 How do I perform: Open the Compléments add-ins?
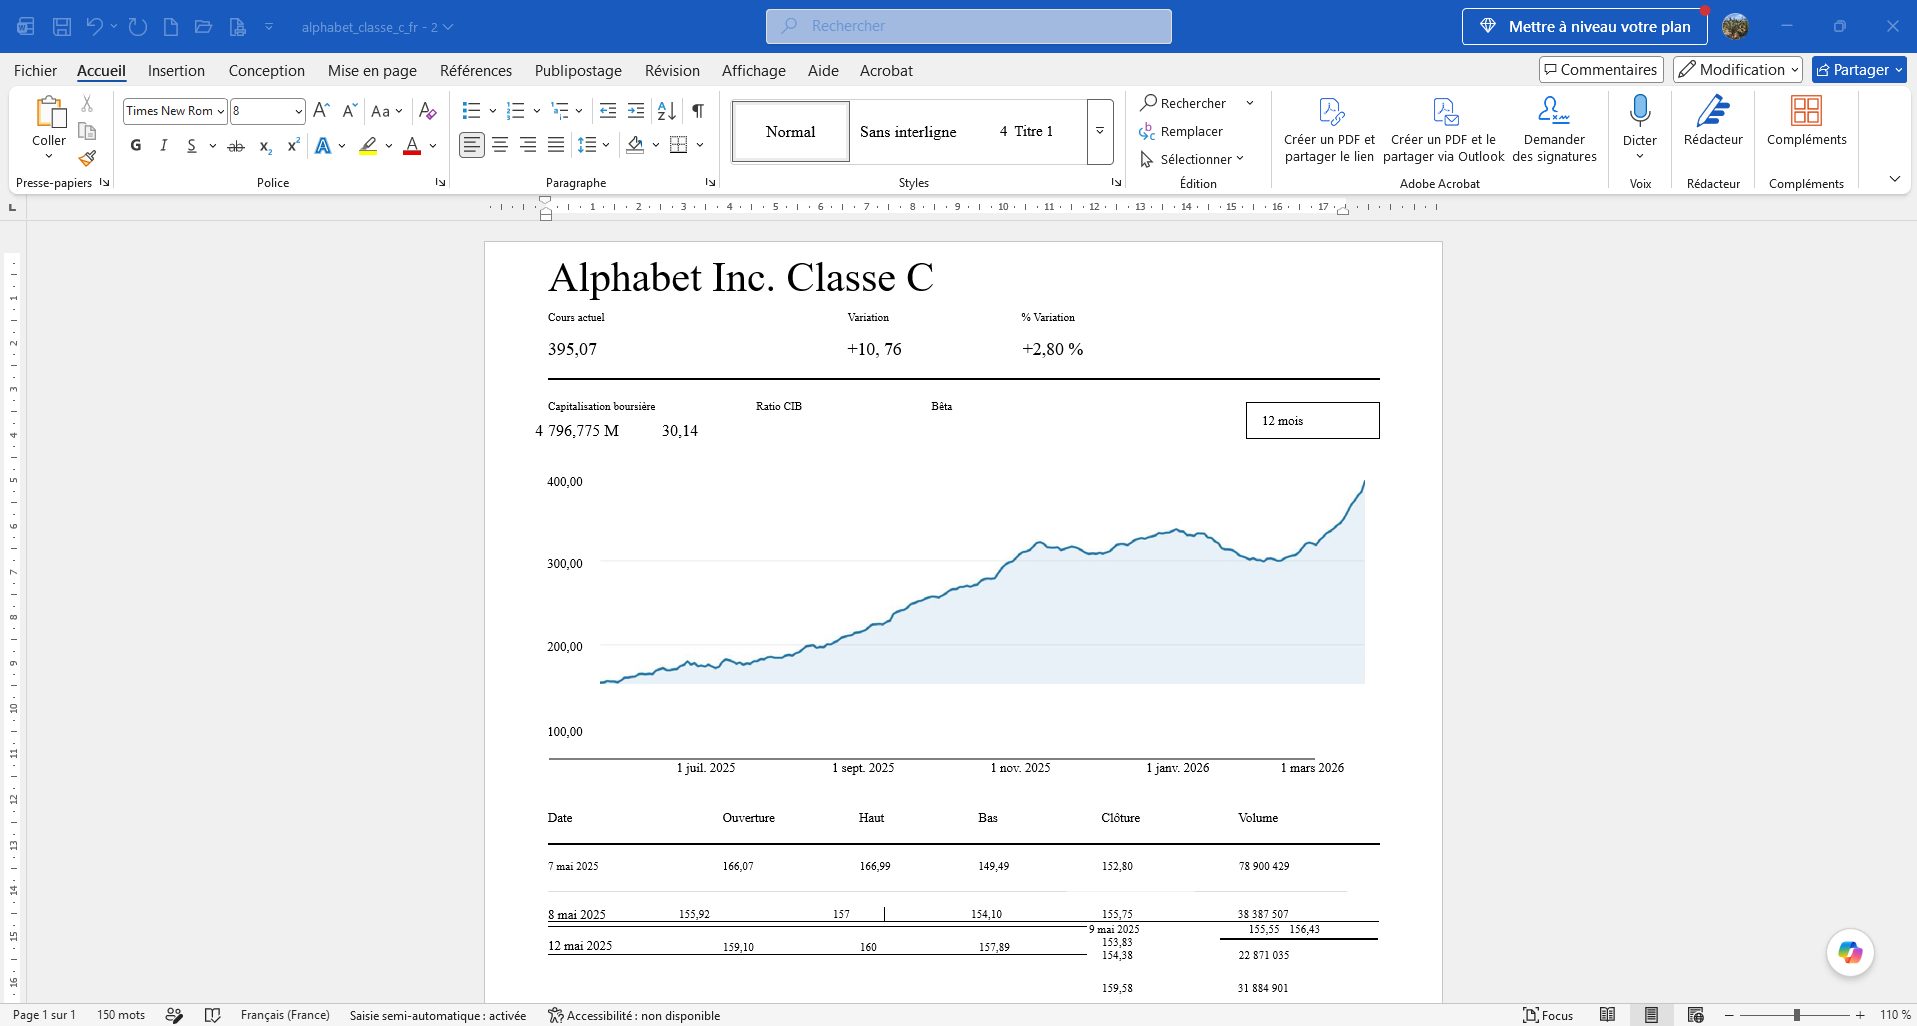click(x=1806, y=122)
